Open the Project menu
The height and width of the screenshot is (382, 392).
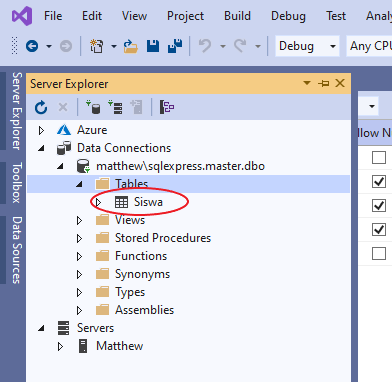(x=185, y=16)
